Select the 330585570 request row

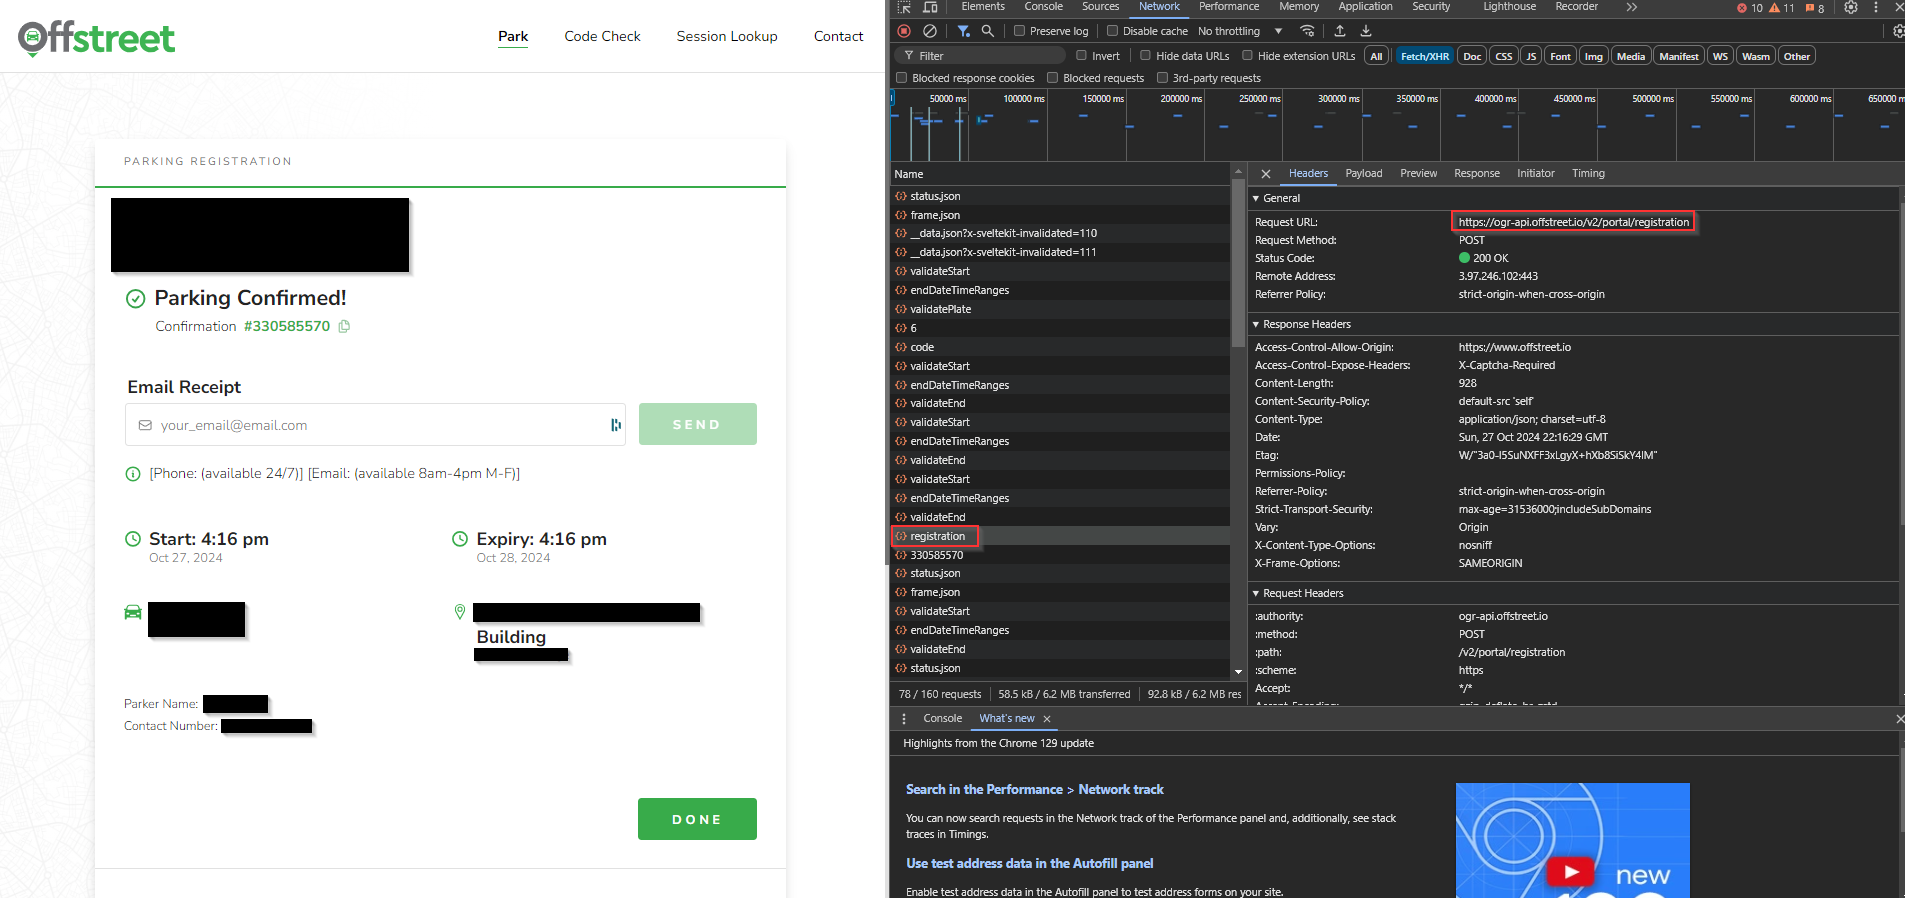pos(1060,556)
